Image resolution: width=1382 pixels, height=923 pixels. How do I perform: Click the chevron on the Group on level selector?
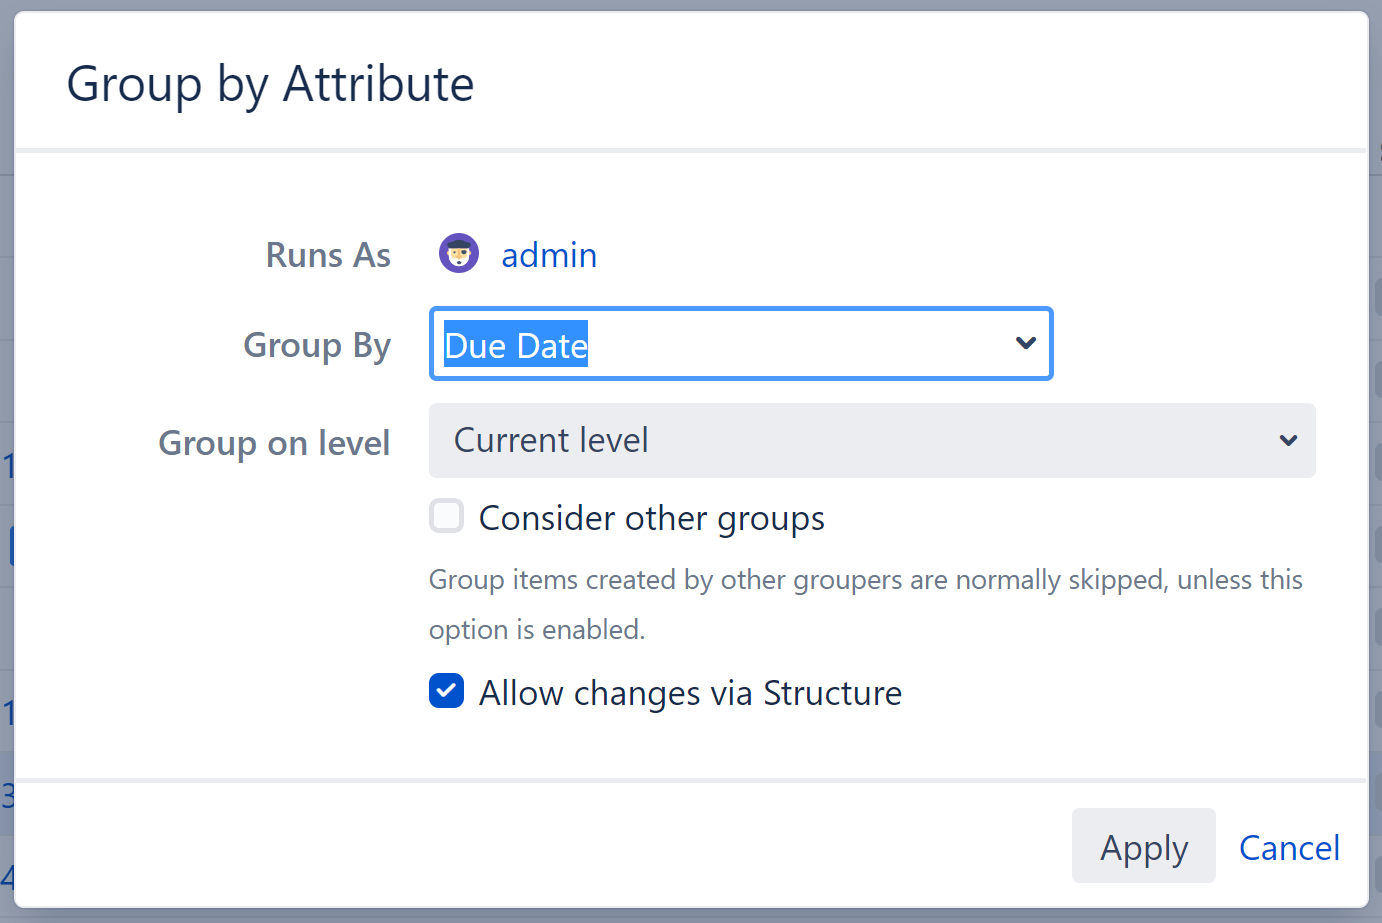coord(1287,440)
